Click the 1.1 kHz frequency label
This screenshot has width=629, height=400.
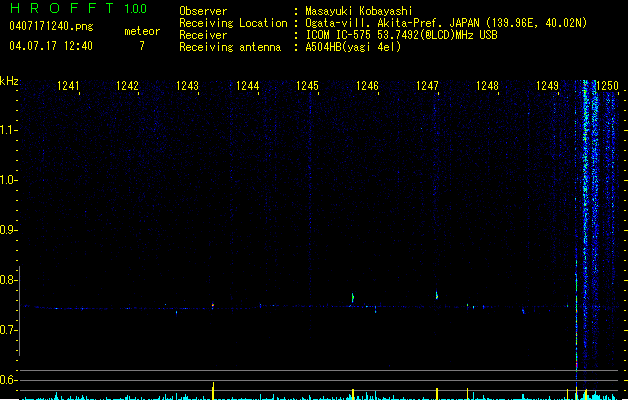tap(8, 130)
